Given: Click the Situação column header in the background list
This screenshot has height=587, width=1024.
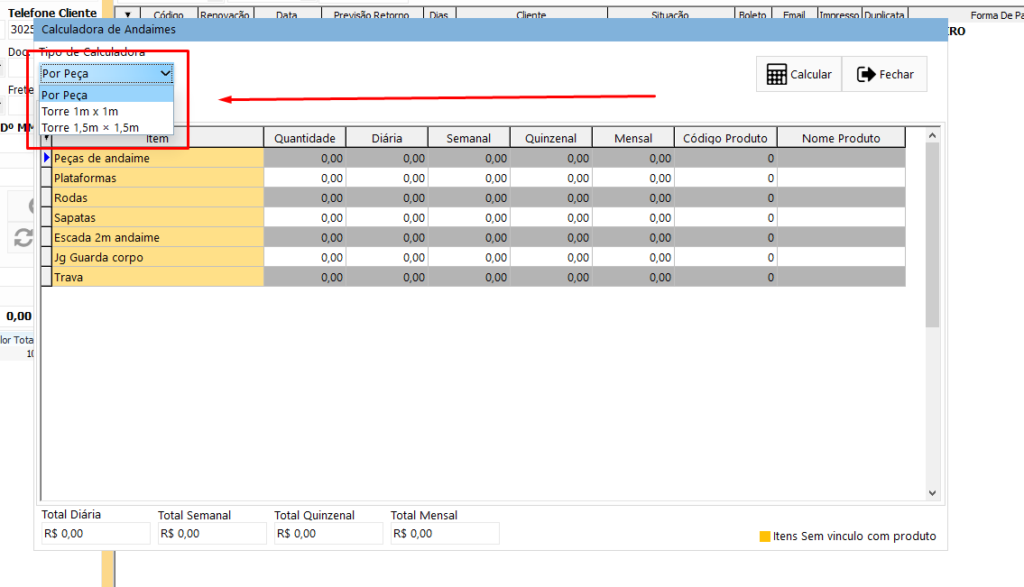Looking at the screenshot, I should (670, 14).
